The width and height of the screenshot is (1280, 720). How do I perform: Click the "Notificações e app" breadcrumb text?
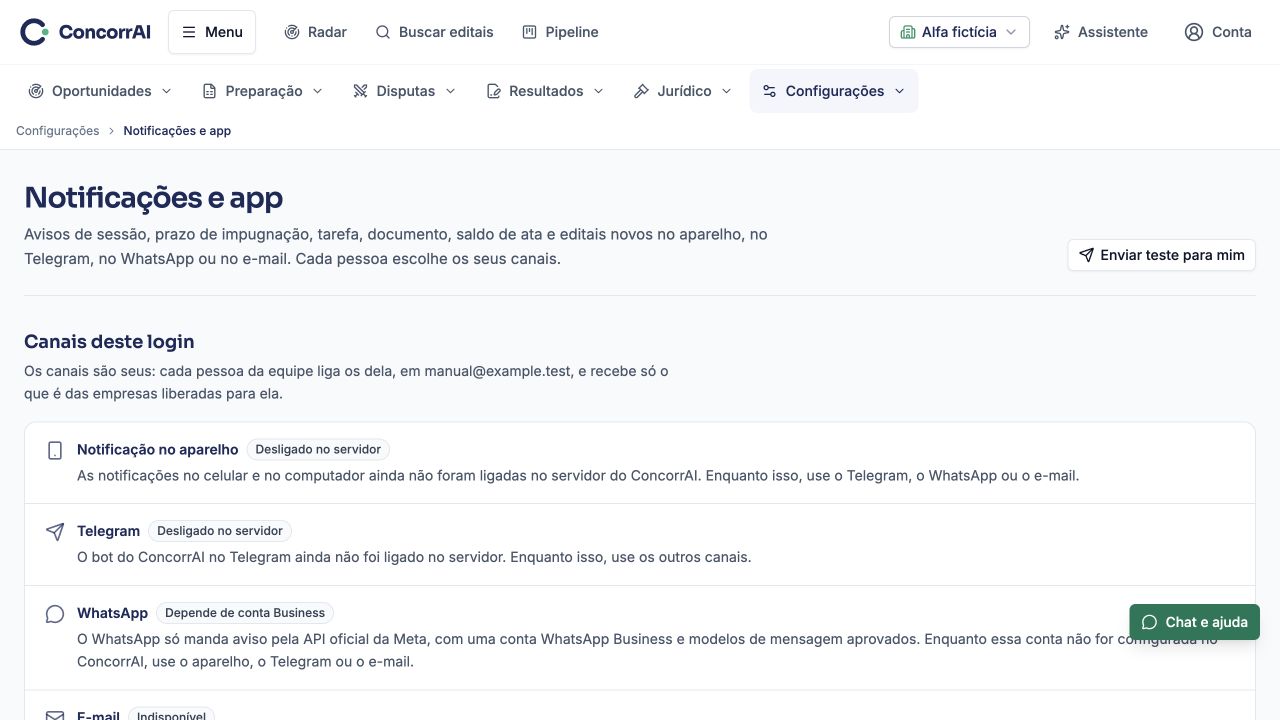(177, 131)
